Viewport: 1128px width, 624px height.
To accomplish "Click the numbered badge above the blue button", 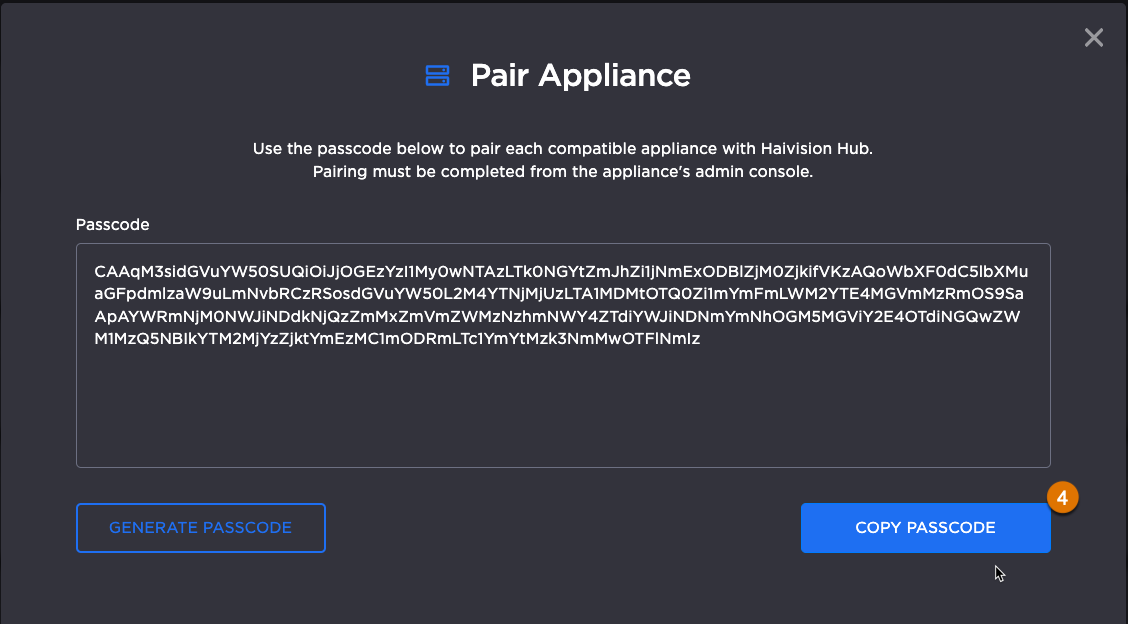I will 1063,496.
